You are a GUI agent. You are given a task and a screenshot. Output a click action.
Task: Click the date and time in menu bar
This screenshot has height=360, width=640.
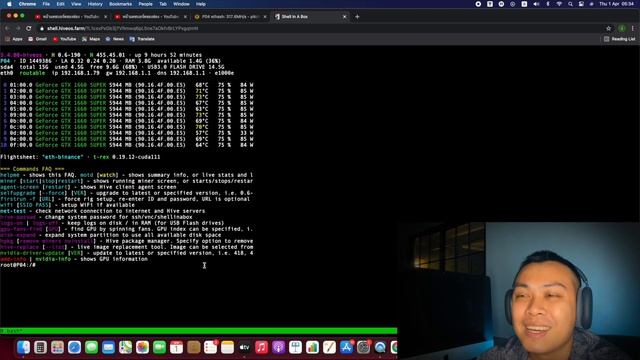point(616,4)
